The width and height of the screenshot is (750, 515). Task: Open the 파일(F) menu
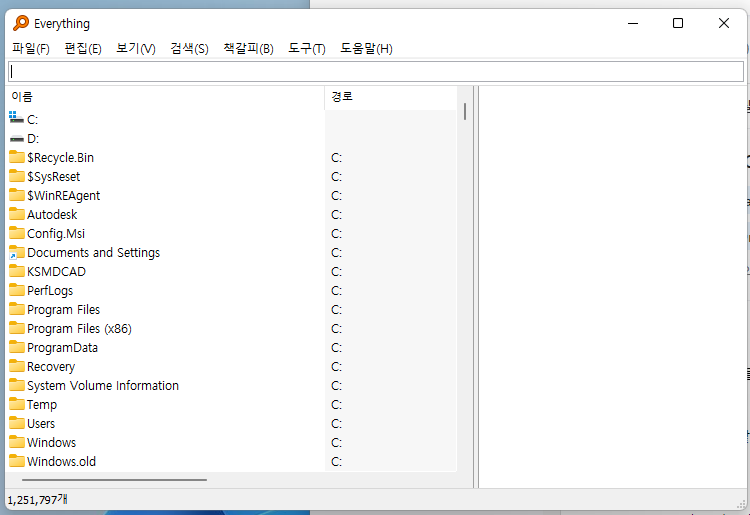(31, 48)
